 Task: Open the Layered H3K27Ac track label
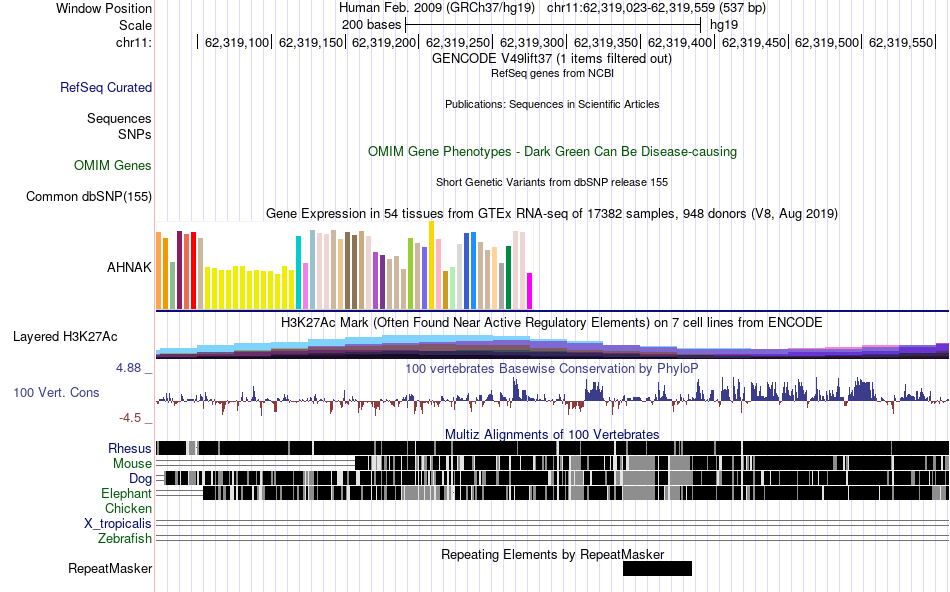[65, 336]
